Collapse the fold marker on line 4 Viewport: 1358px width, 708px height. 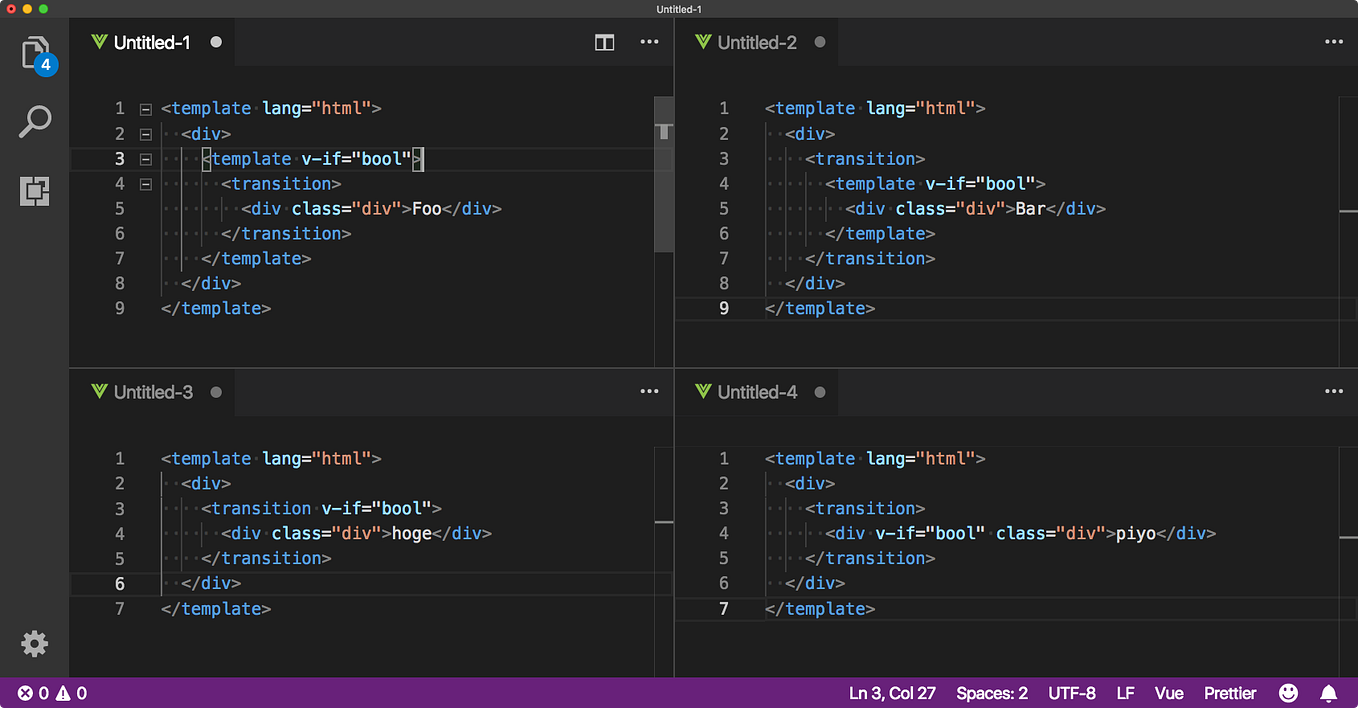[x=145, y=183]
